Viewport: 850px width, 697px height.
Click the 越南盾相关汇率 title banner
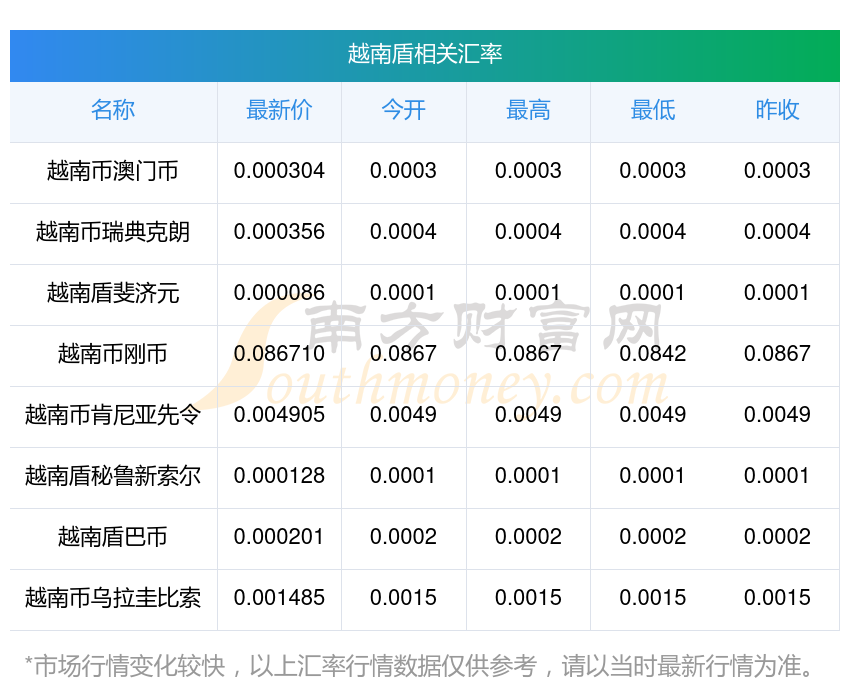pos(424,54)
